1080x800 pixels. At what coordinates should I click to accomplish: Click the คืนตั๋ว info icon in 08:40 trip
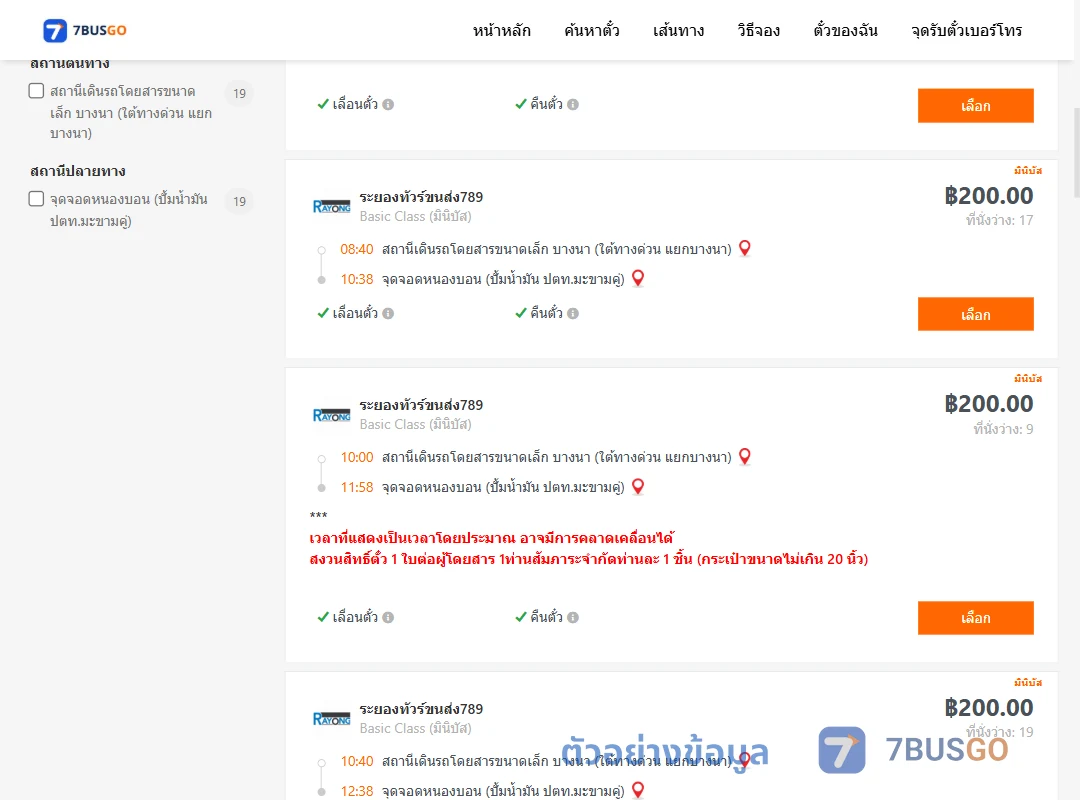(573, 314)
